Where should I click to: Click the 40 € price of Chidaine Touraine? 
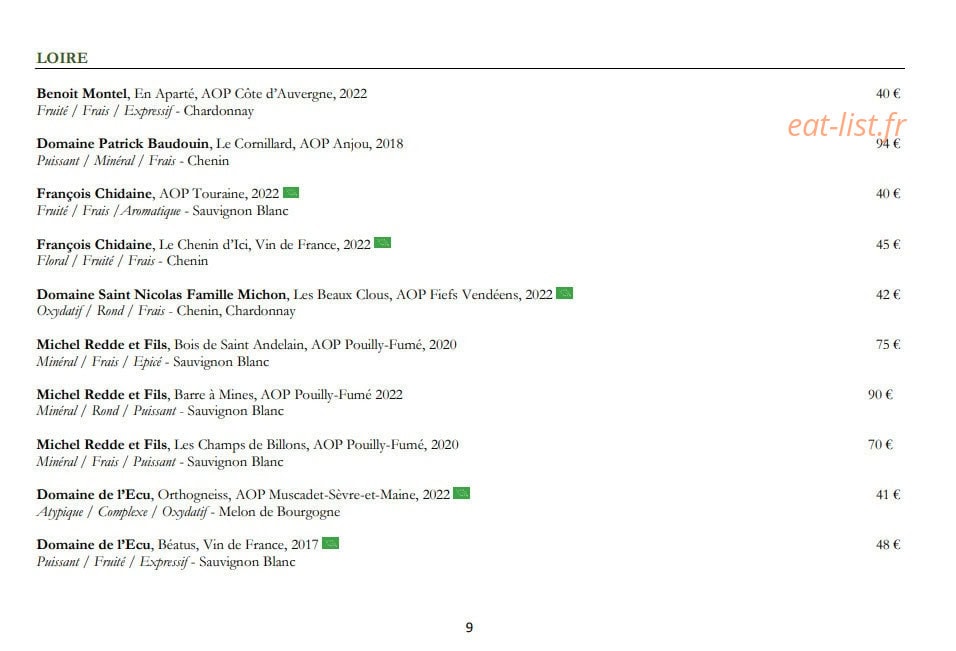pos(888,194)
